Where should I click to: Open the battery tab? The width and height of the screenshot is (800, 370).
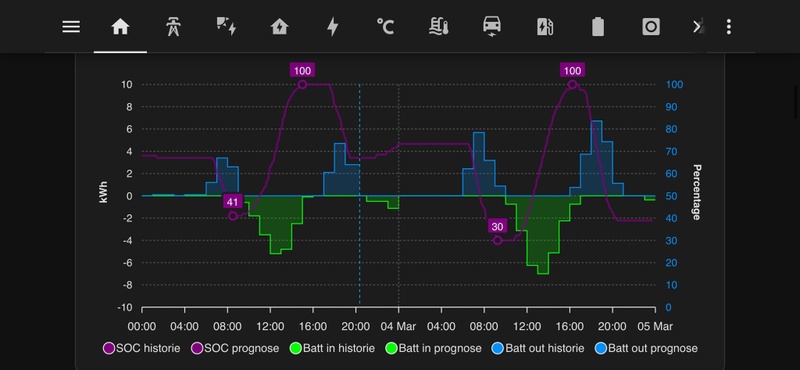pos(598,27)
